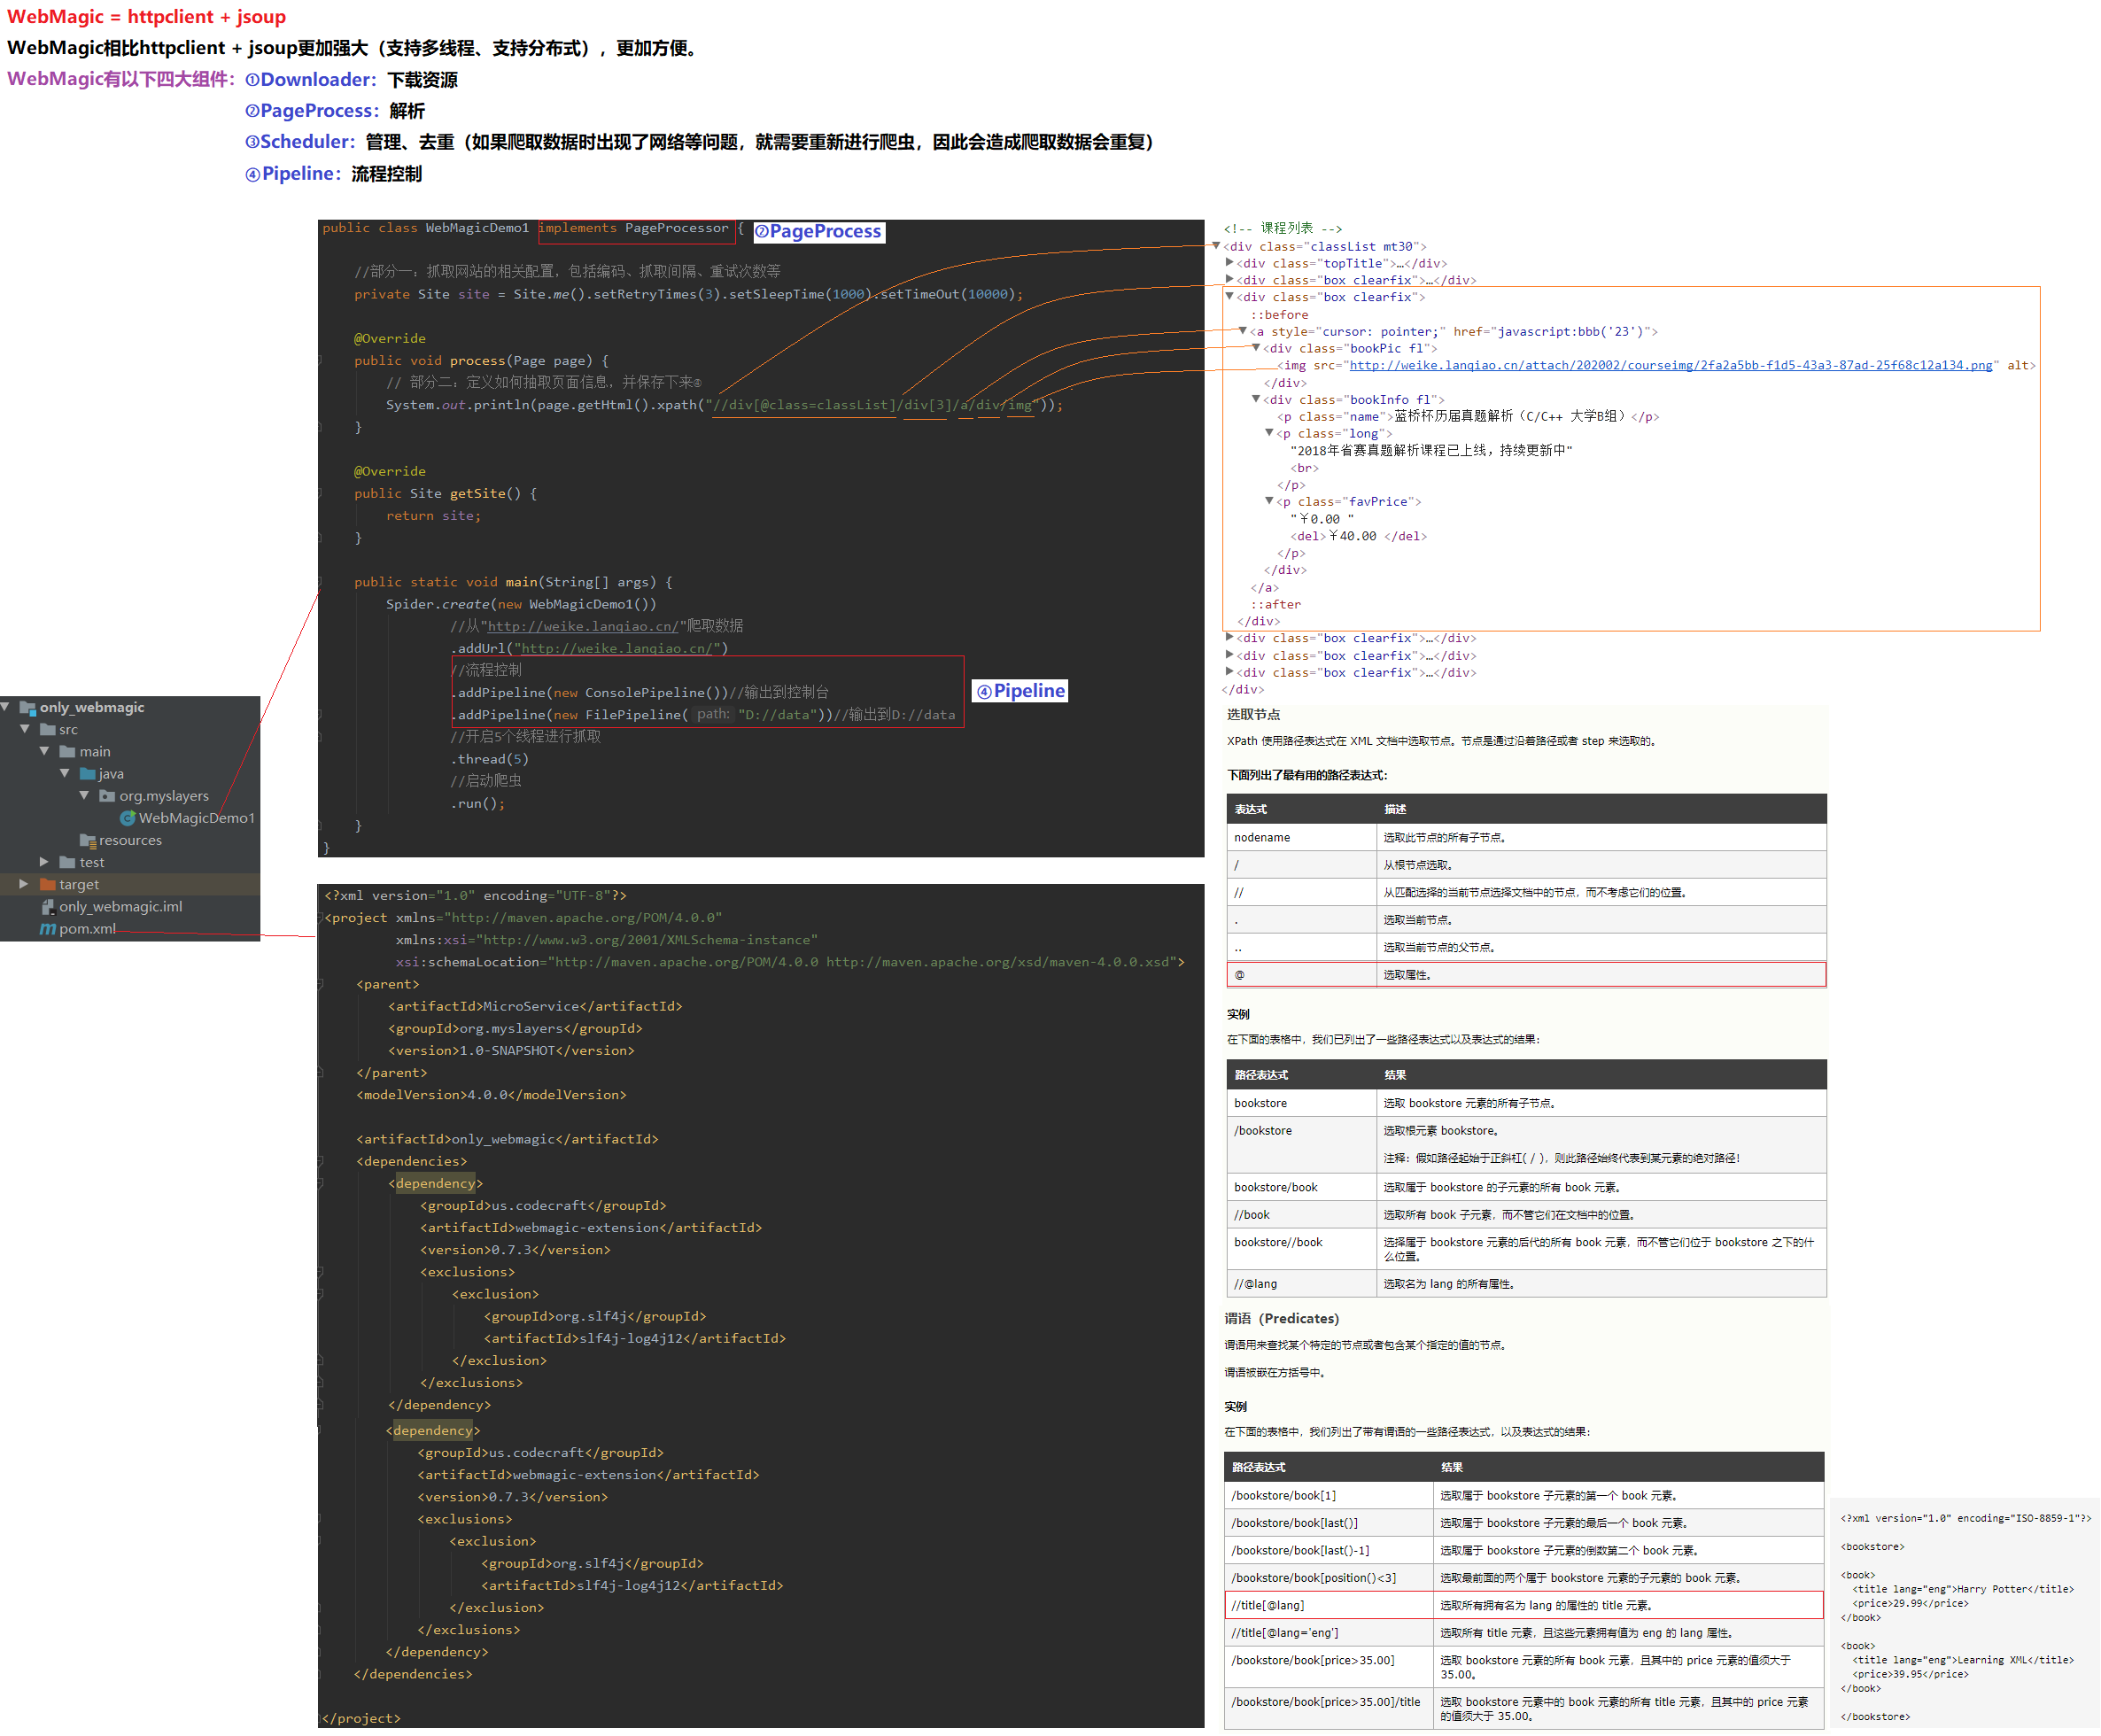The width and height of the screenshot is (2101, 1736).
Task: Click the only_webmagic.iml file icon
Action: tap(47, 906)
